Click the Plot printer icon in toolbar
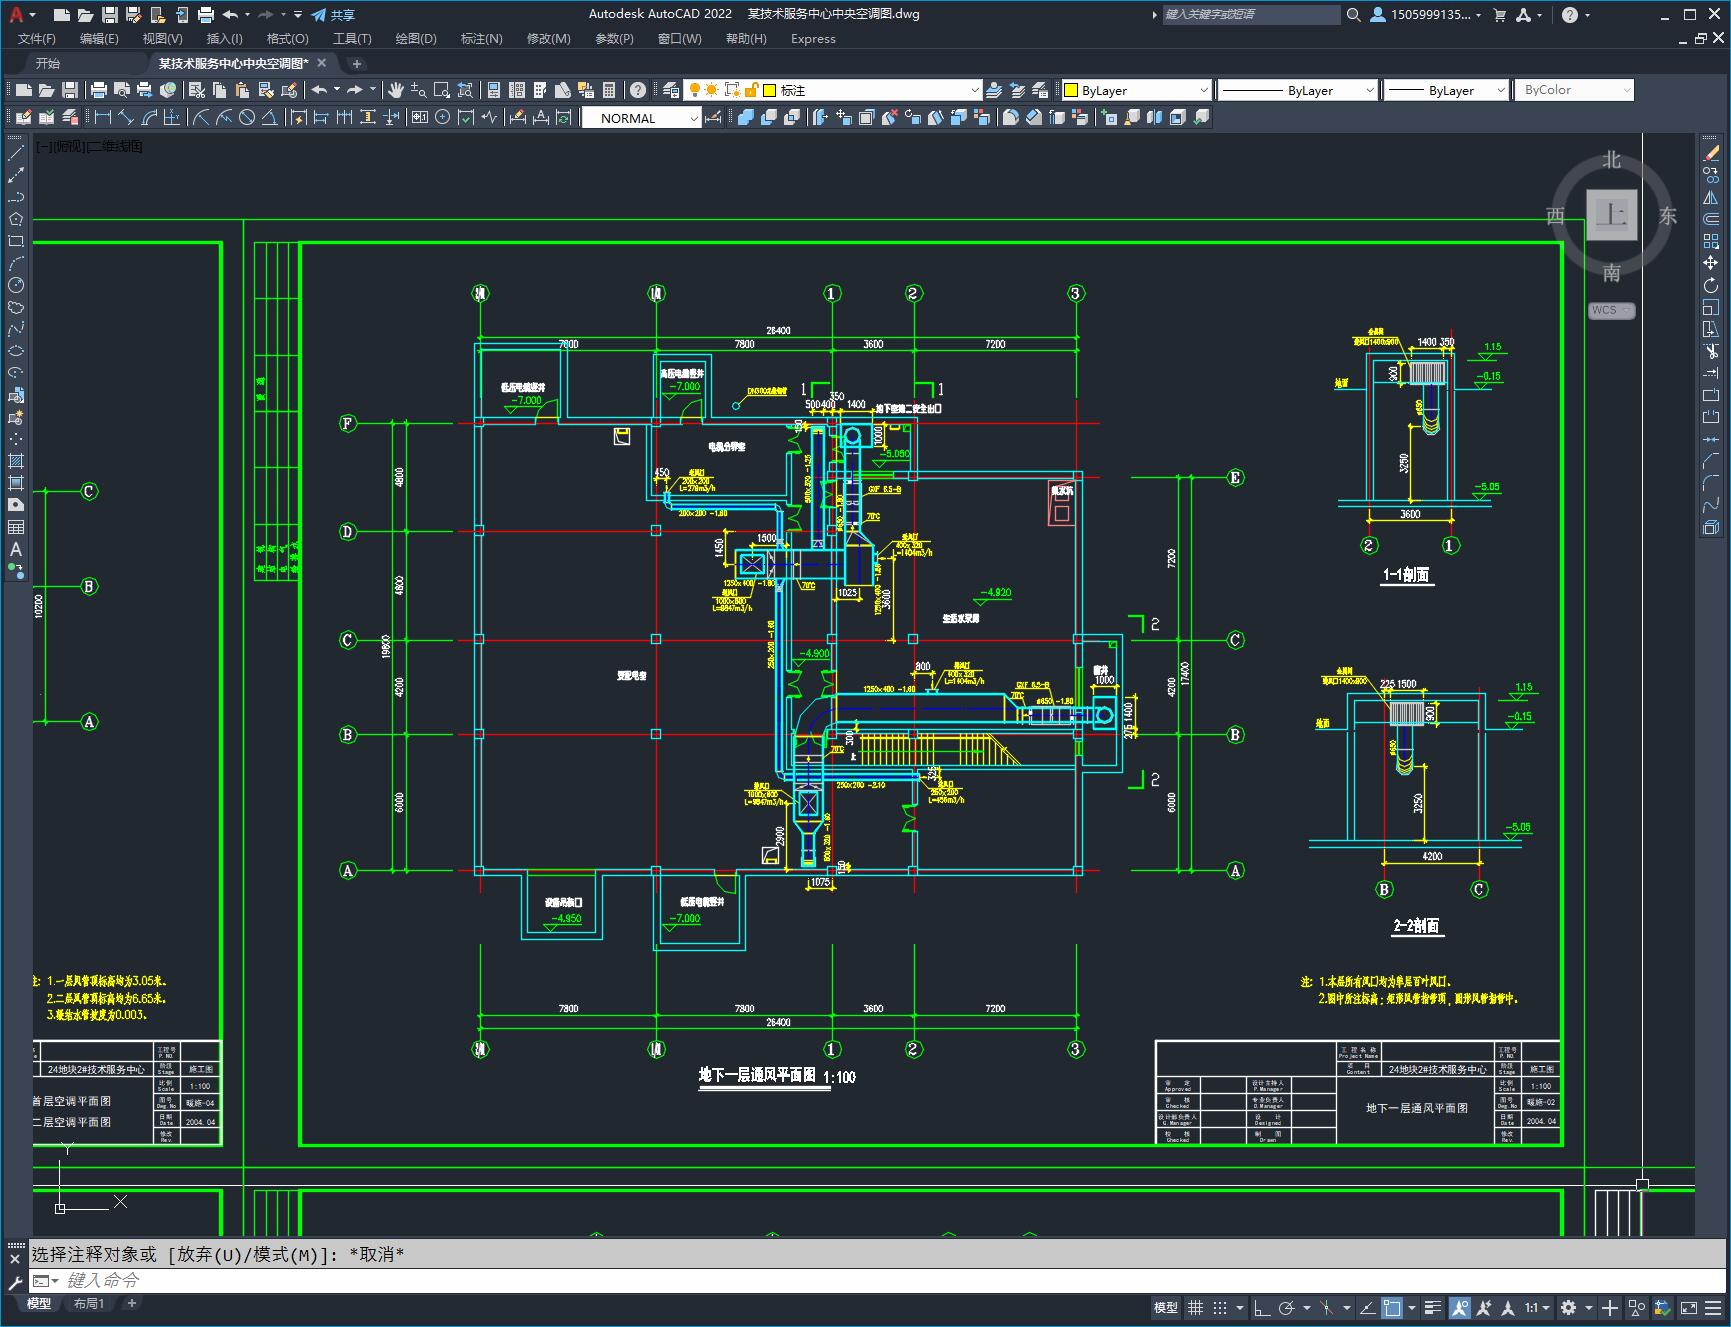 (x=99, y=90)
